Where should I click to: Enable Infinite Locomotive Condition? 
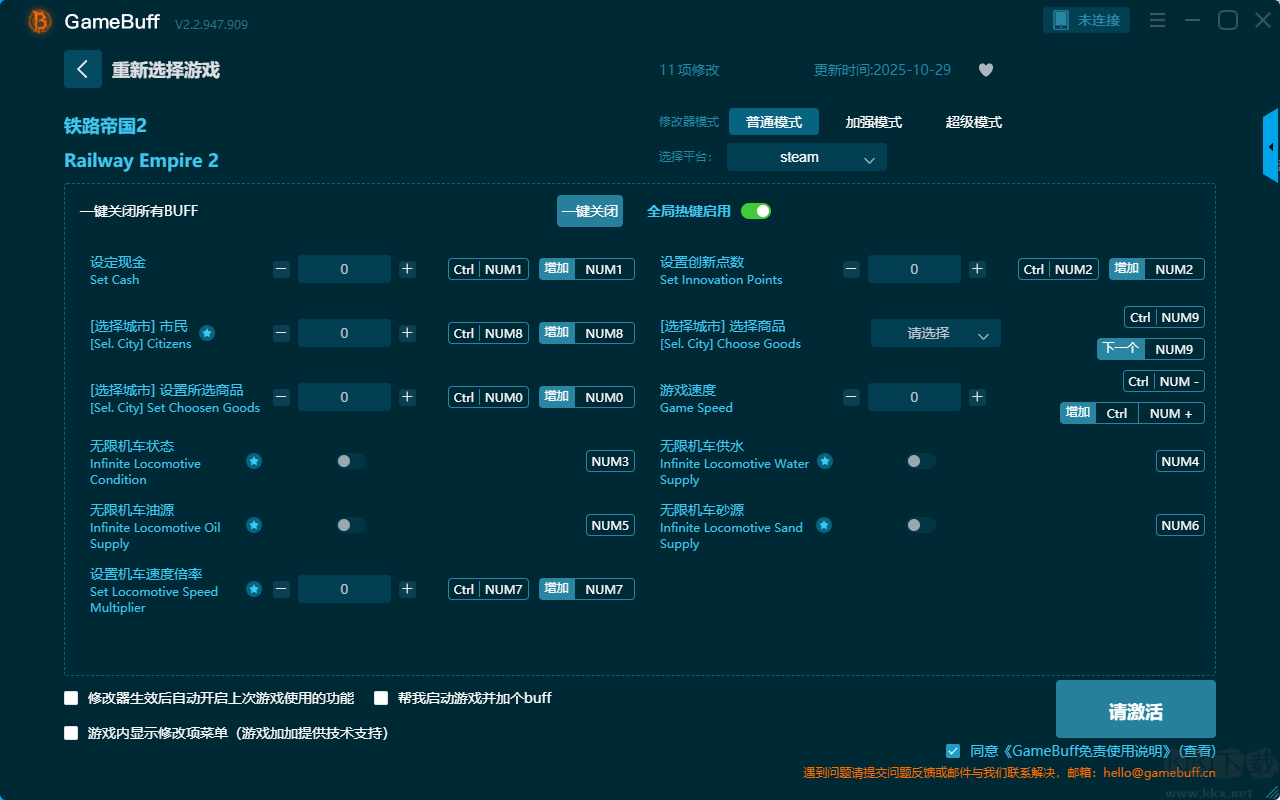(351, 461)
